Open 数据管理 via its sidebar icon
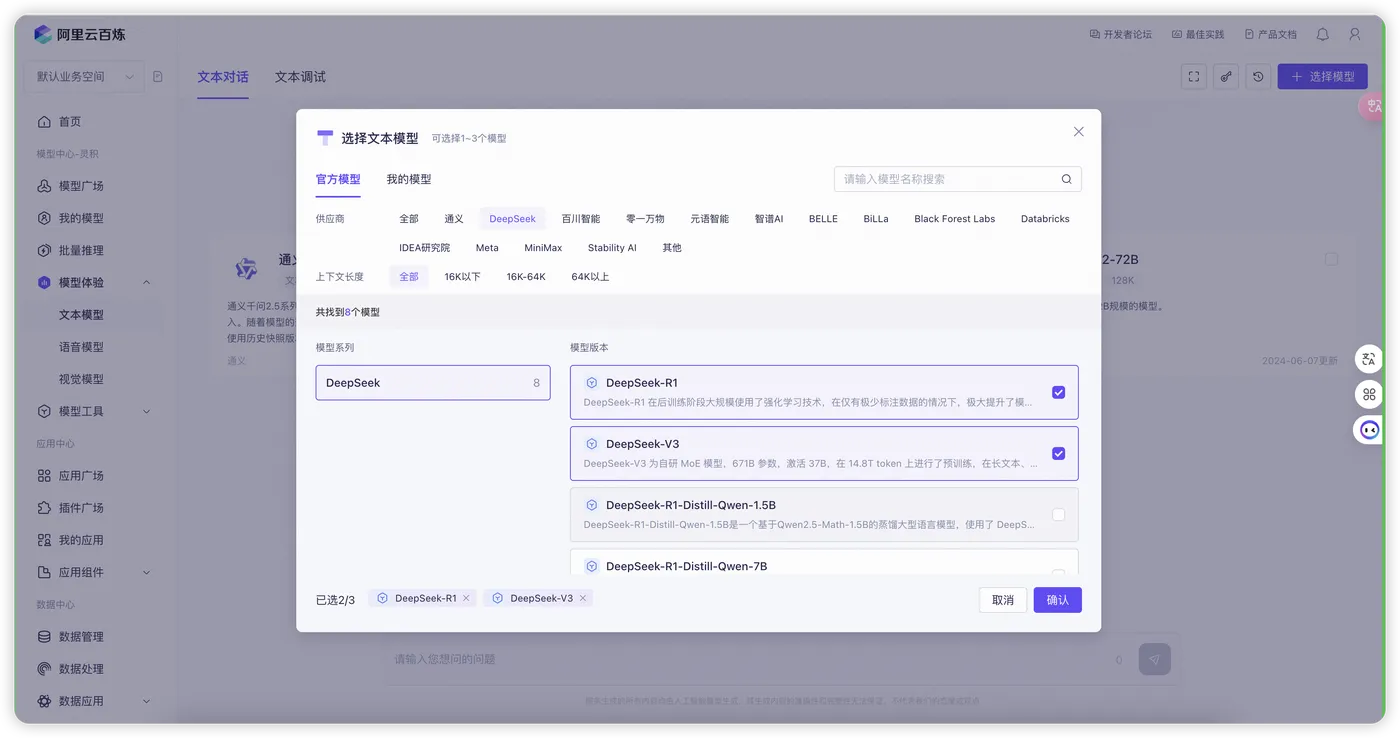This screenshot has height=738, width=1400. [x=44, y=637]
